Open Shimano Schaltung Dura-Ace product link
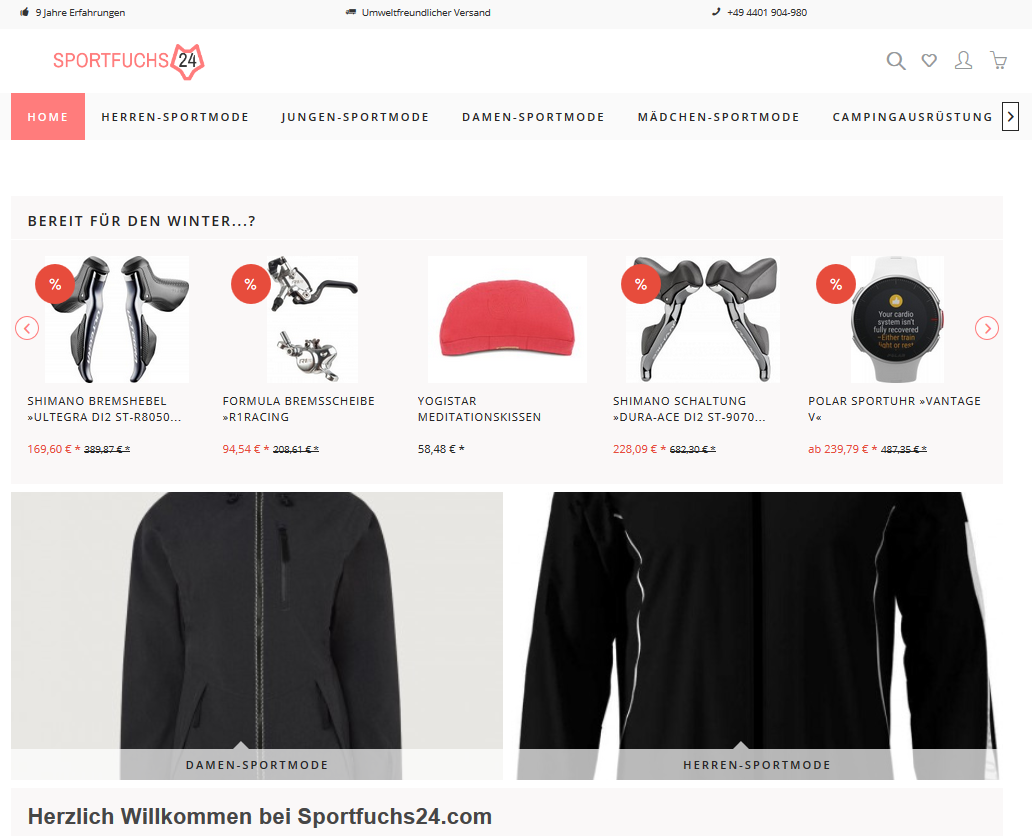1032x836 pixels. pyautogui.click(x=689, y=409)
